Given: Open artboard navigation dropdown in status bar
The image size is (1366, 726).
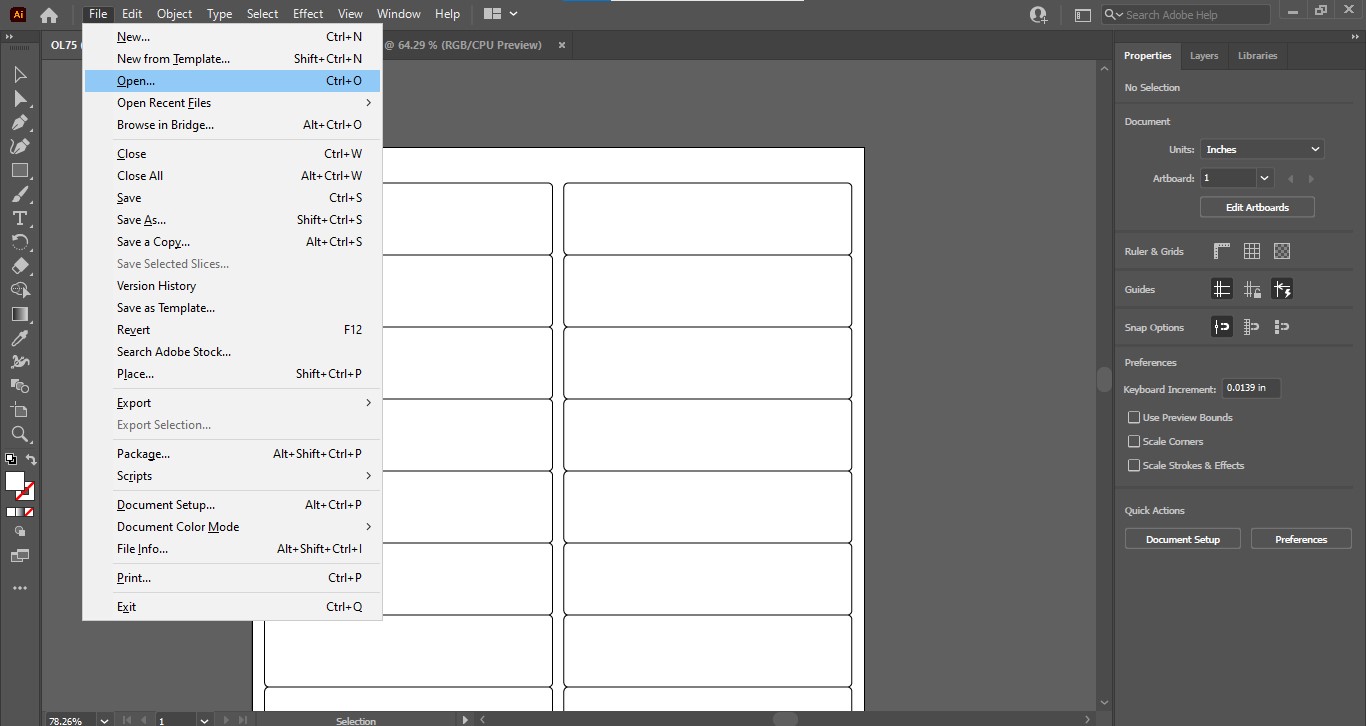Looking at the screenshot, I should click(x=204, y=720).
